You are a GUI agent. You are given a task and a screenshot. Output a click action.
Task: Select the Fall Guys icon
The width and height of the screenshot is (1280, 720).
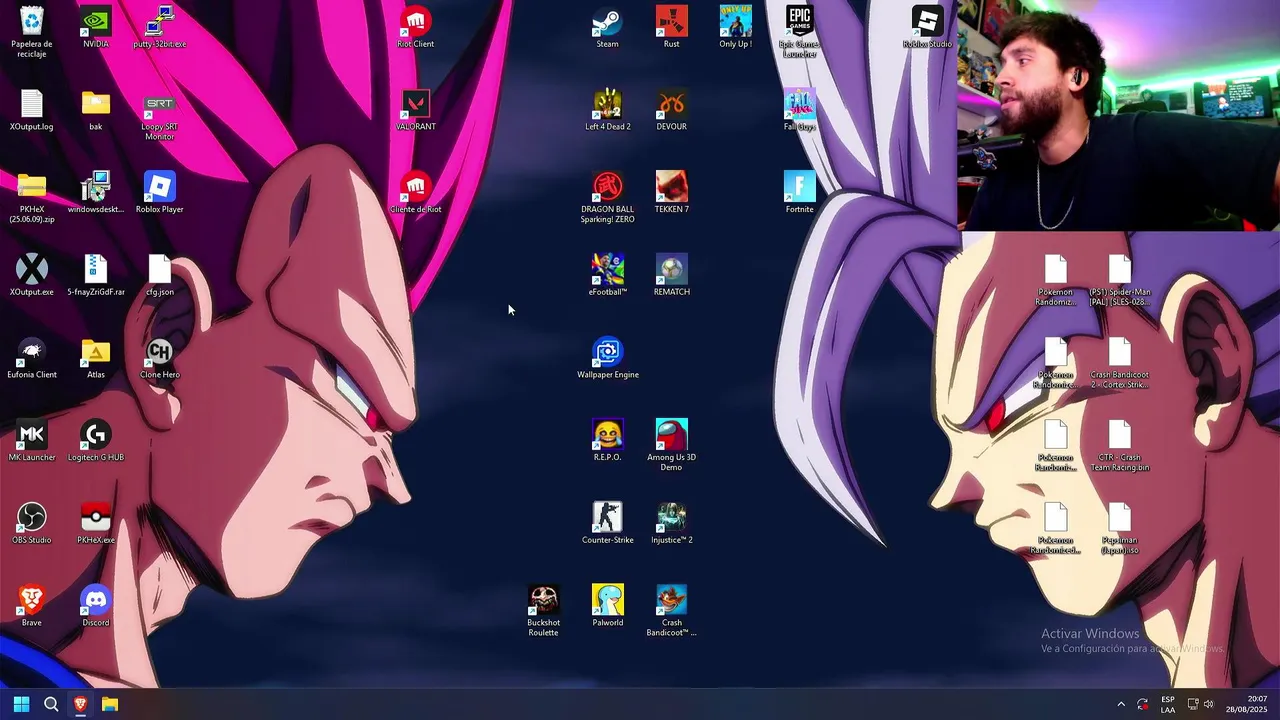[800, 110]
